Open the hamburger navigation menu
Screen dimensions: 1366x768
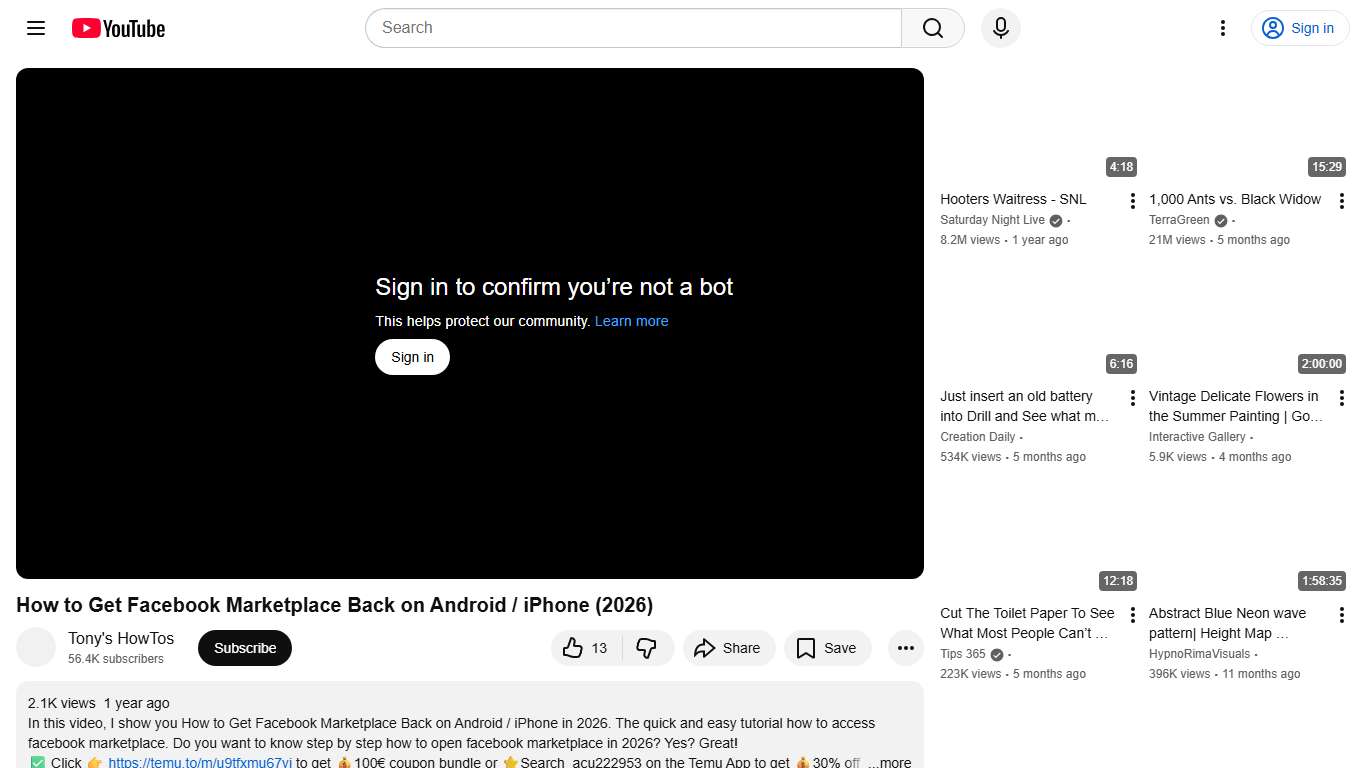(x=35, y=28)
